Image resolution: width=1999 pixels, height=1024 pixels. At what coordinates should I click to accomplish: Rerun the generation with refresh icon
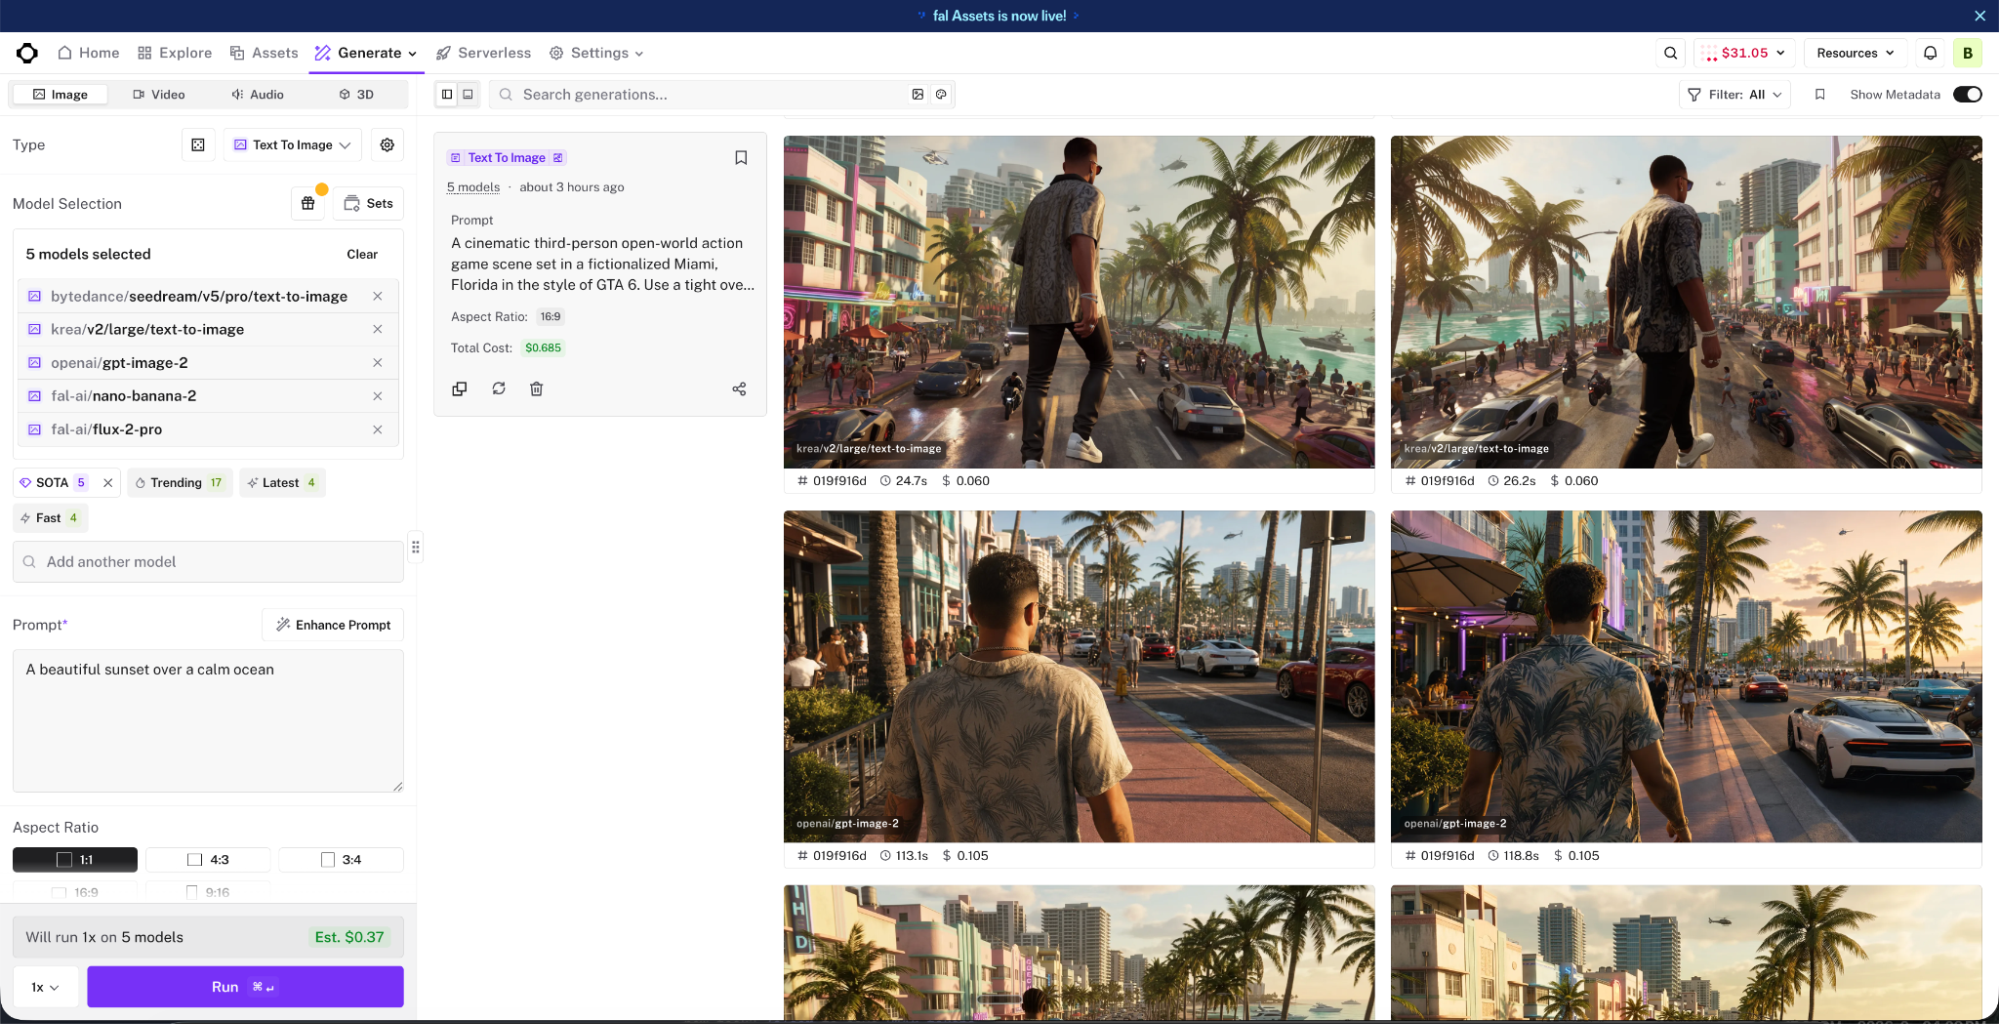click(x=498, y=388)
